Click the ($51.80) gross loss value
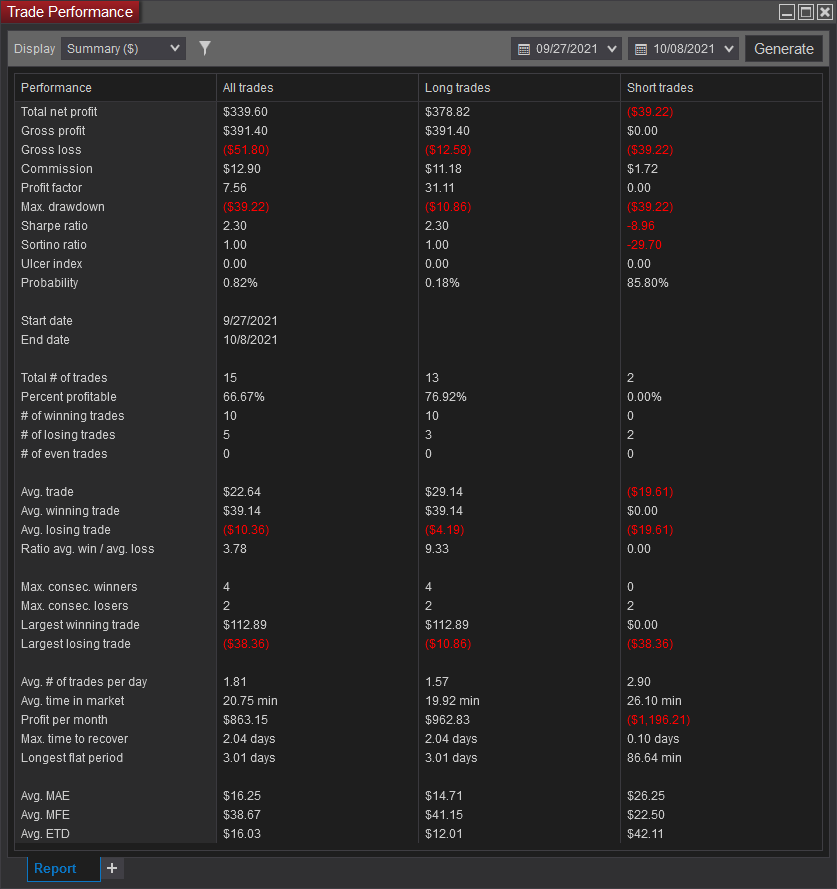This screenshot has width=837, height=889. pos(246,150)
